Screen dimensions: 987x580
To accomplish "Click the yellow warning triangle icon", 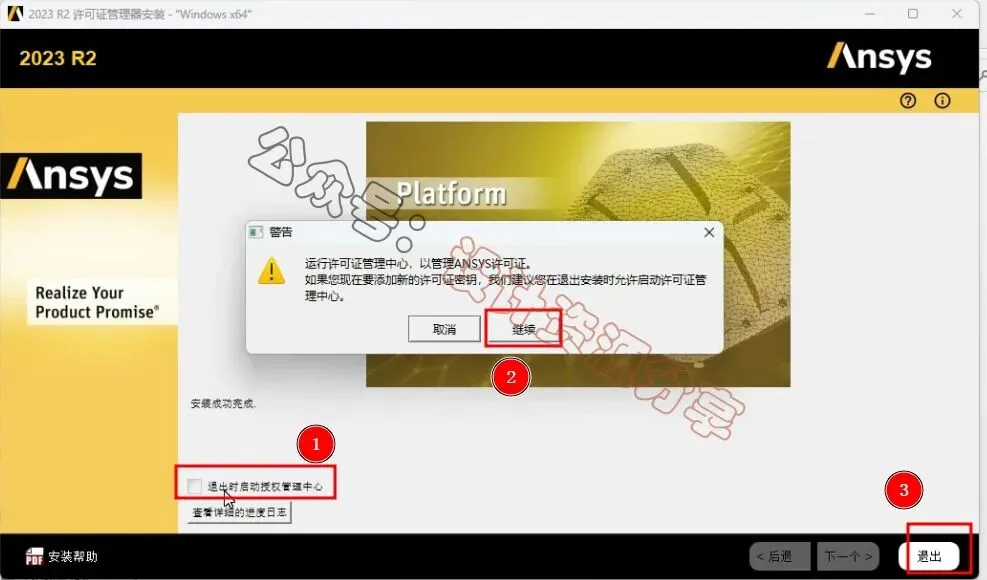I will [x=271, y=271].
